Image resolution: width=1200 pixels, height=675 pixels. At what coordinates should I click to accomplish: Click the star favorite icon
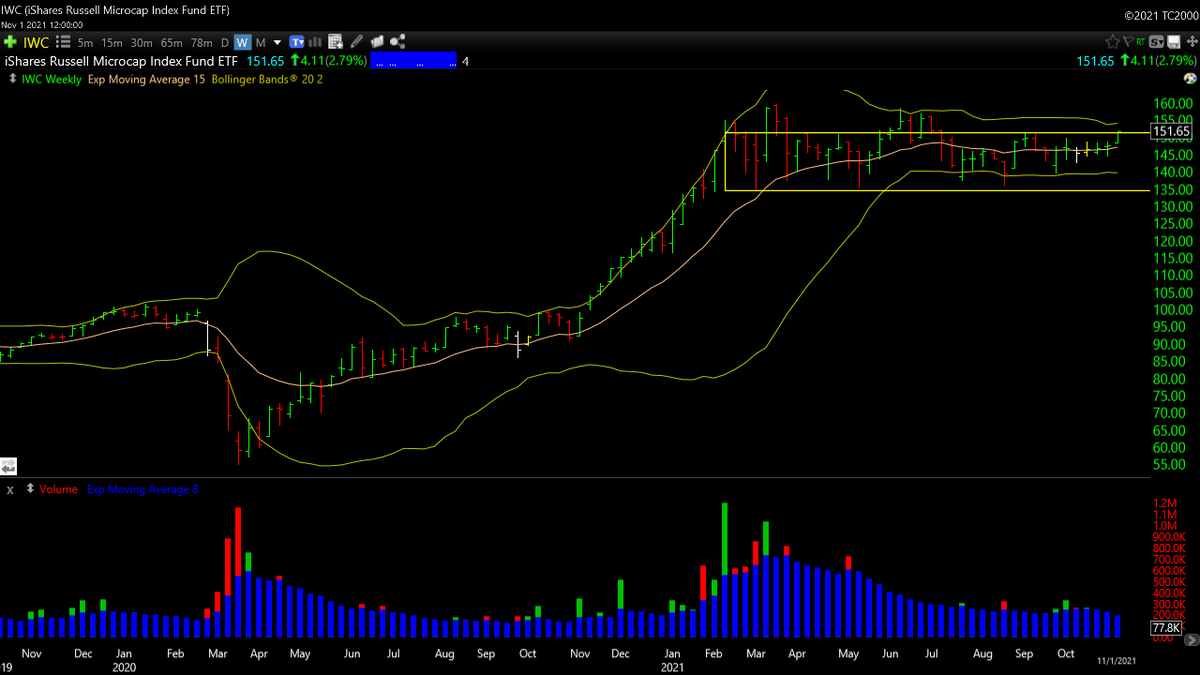coord(1113,42)
